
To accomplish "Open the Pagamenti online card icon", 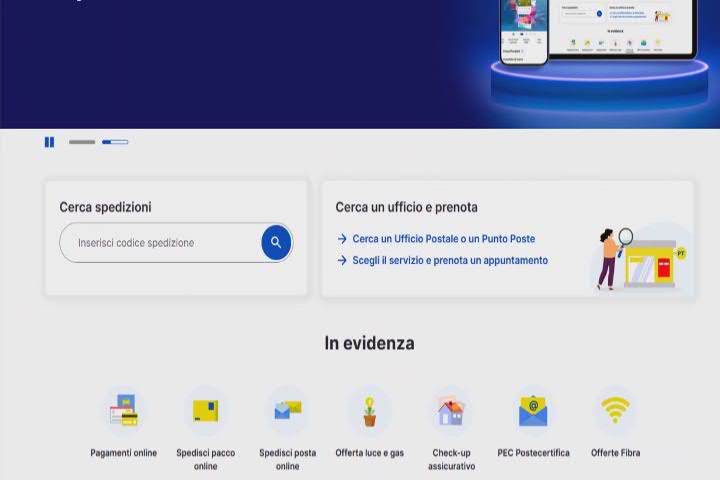I will [x=123, y=411].
